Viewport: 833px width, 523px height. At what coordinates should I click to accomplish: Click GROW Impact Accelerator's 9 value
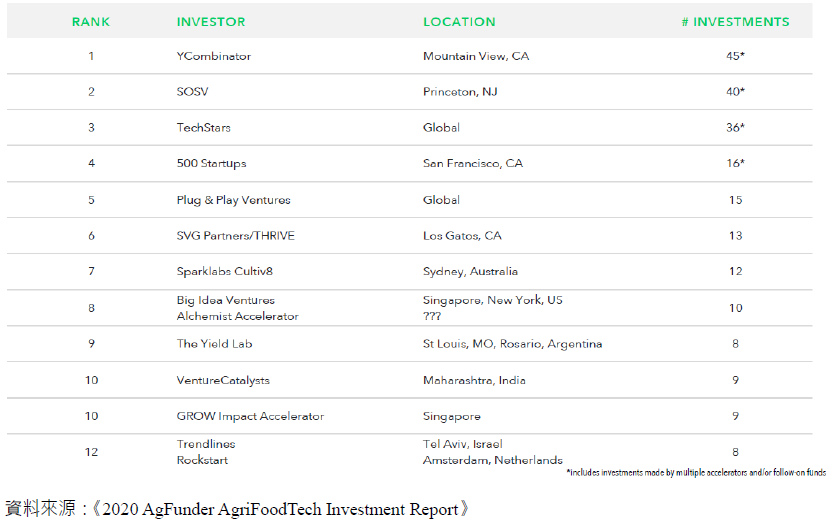[736, 416]
